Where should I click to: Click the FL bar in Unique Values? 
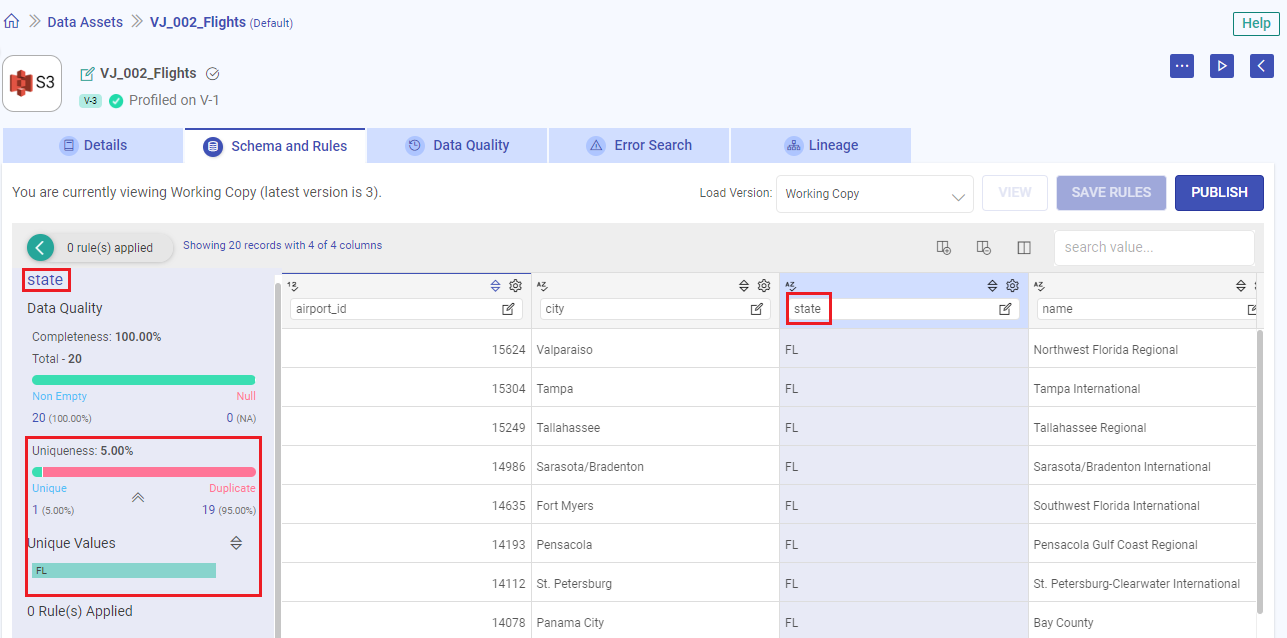(124, 570)
